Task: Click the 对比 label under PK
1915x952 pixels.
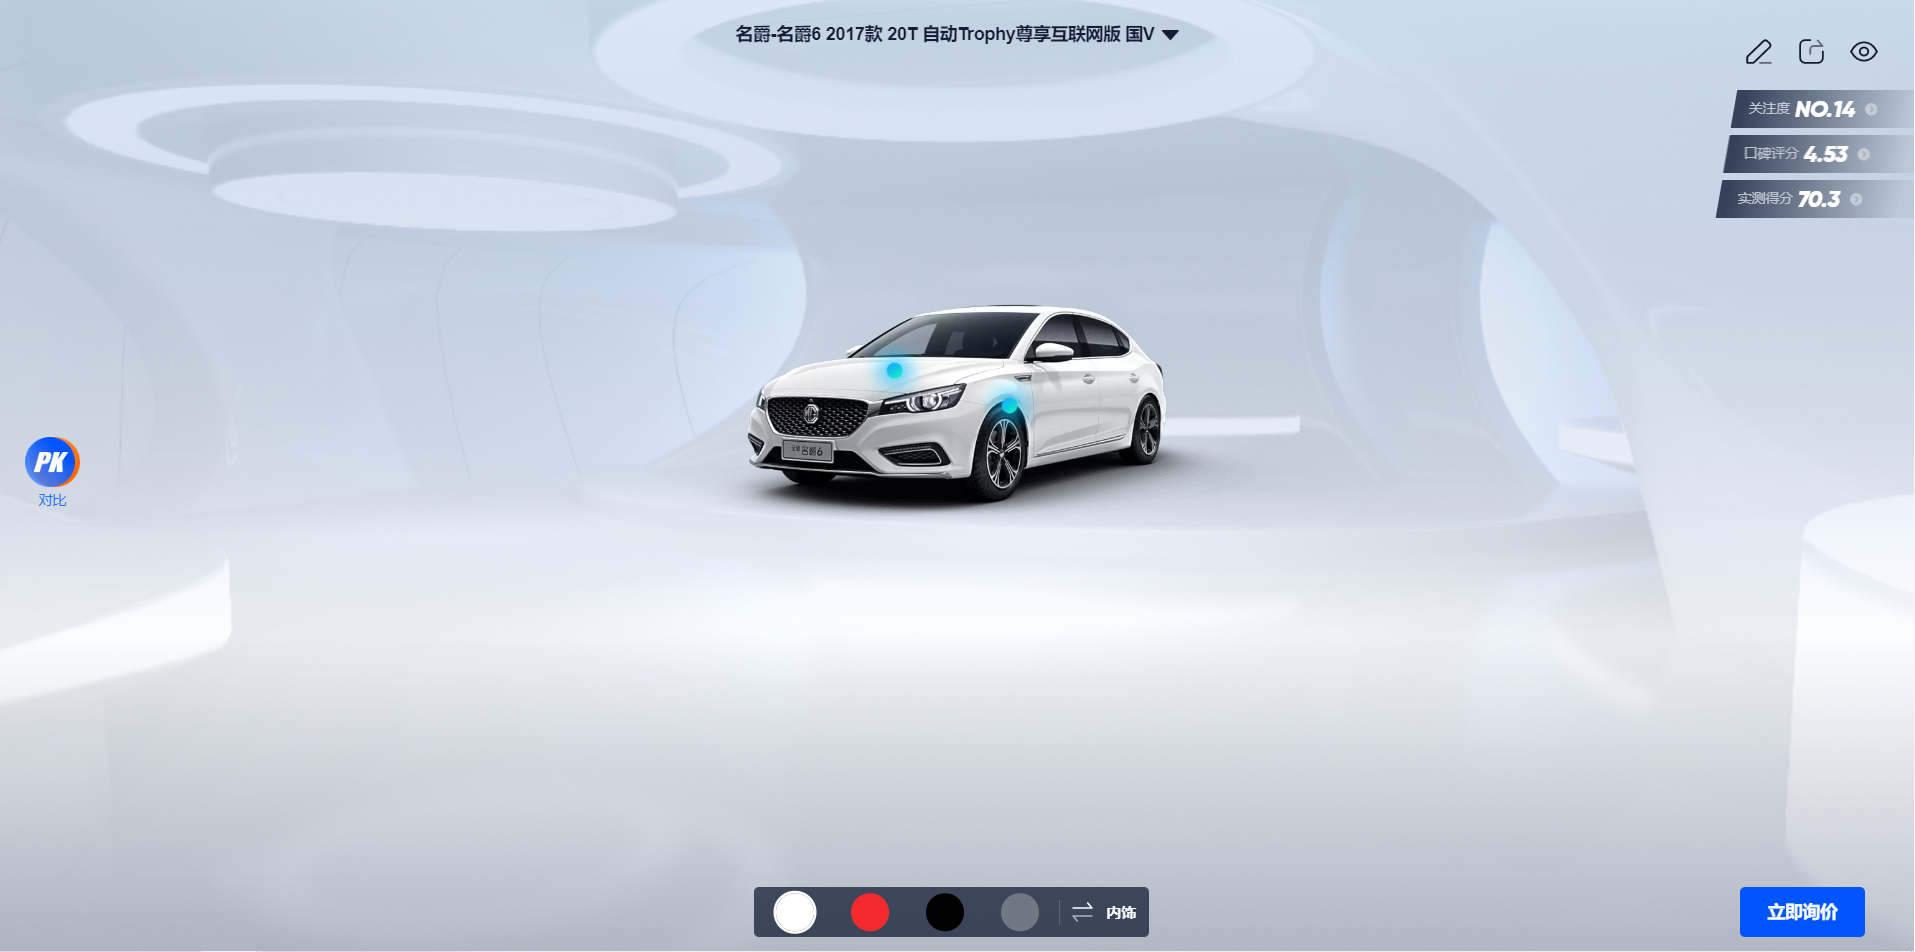Action: (52, 500)
